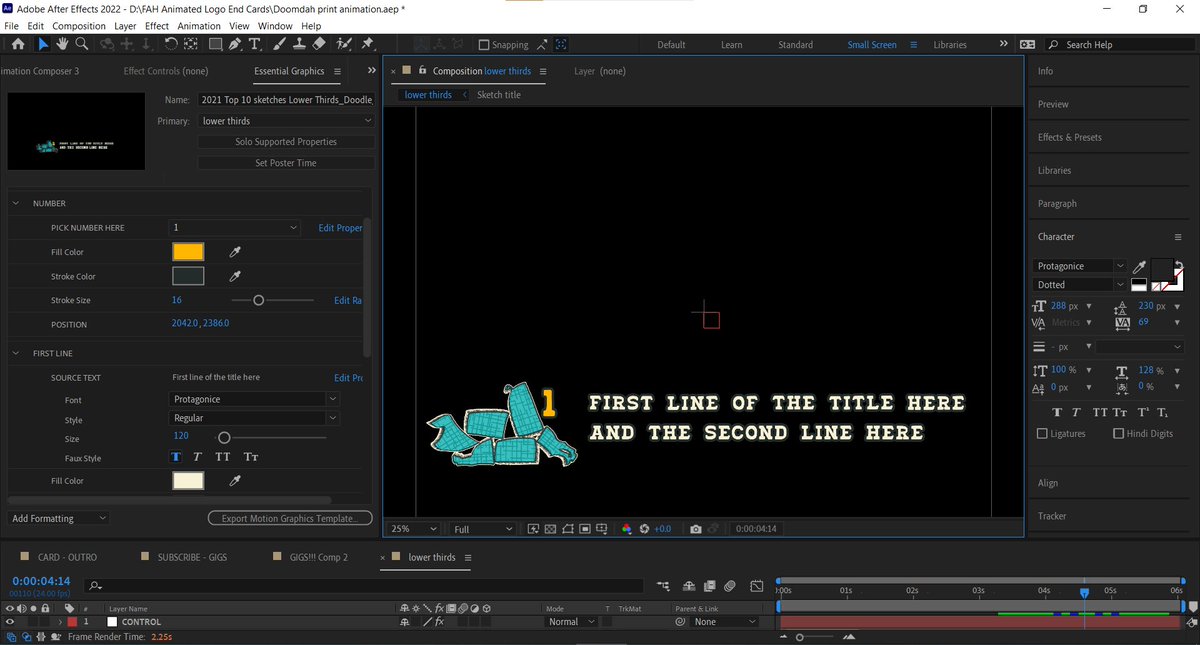Enable Hindi Digits checkbox
Screen dimensions: 1200x645
[1118, 434]
